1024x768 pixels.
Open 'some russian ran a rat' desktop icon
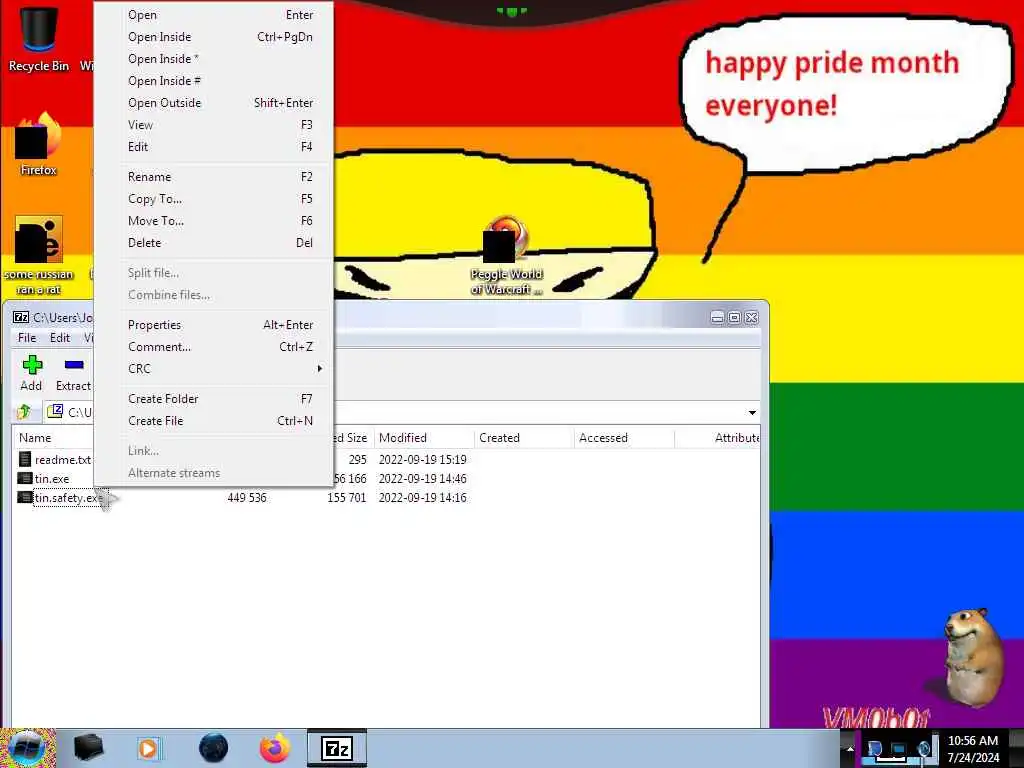[39, 256]
